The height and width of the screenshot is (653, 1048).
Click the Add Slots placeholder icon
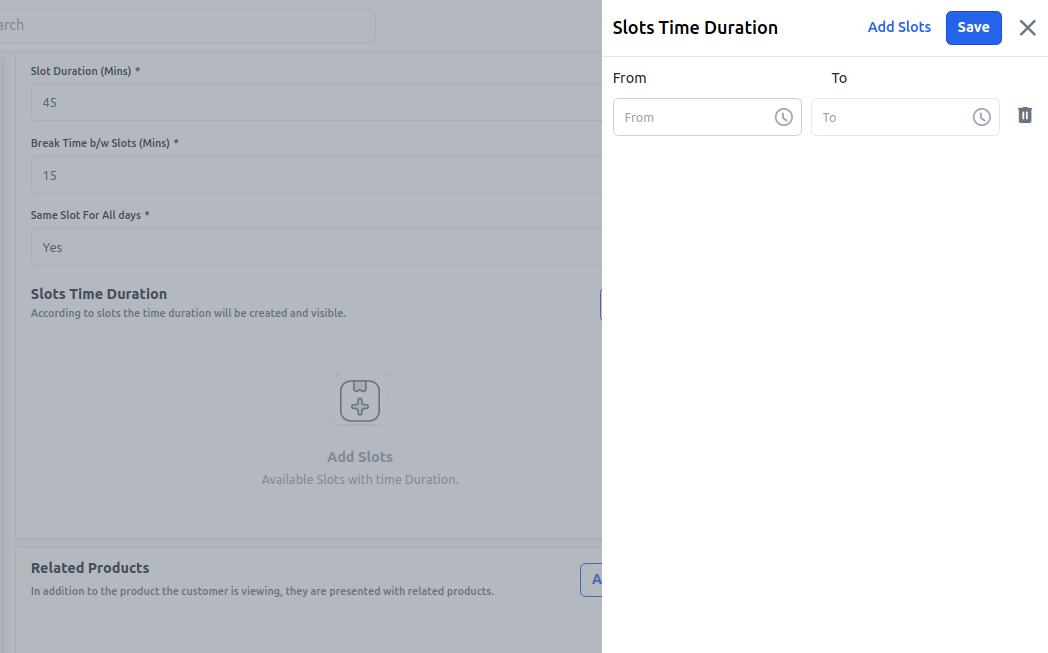(x=360, y=401)
